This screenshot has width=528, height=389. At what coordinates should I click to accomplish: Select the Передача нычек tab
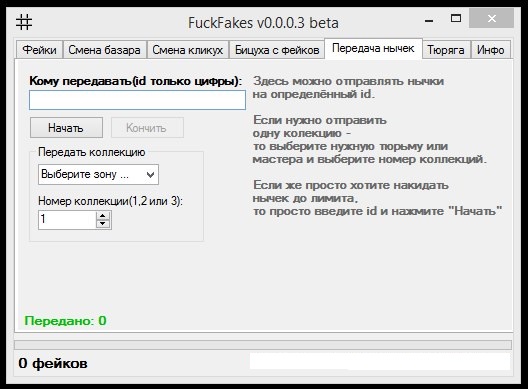373,48
